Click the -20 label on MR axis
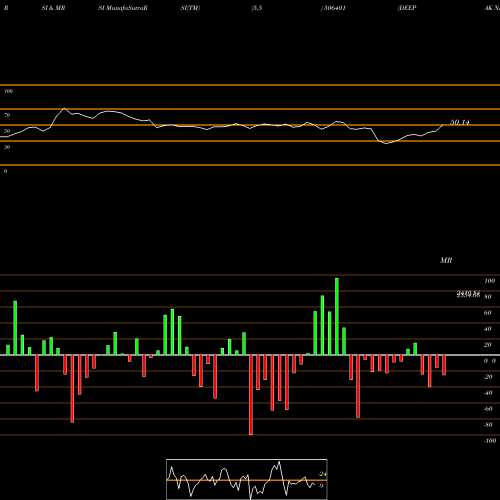 (488, 377)
